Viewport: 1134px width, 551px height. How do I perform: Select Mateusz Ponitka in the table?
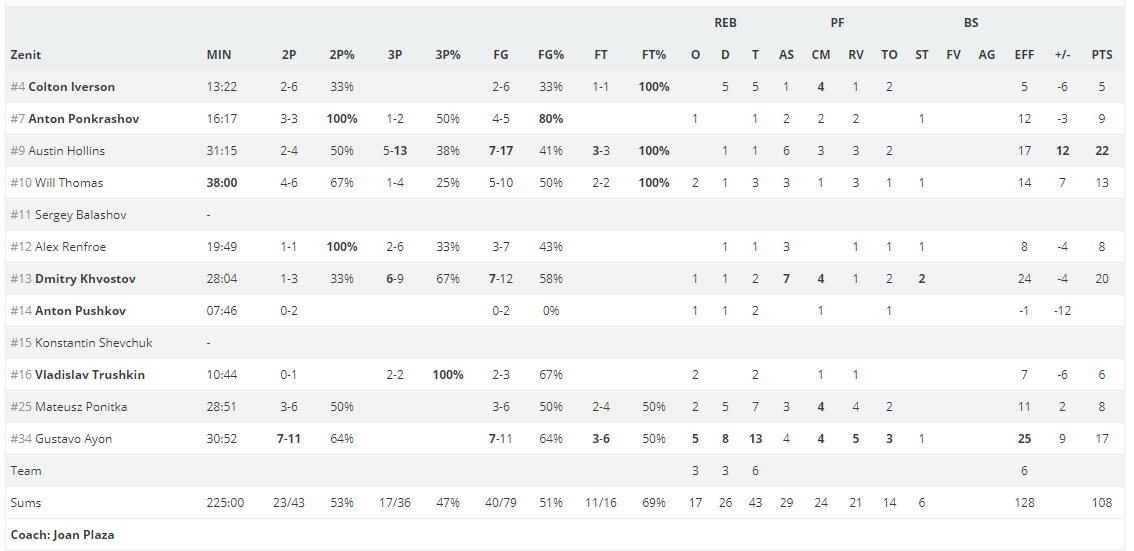pyautogui.click(x=81, y=406)
